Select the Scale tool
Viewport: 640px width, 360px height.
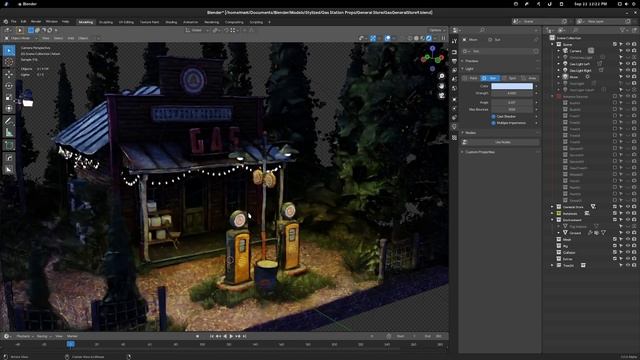point(9,97)
